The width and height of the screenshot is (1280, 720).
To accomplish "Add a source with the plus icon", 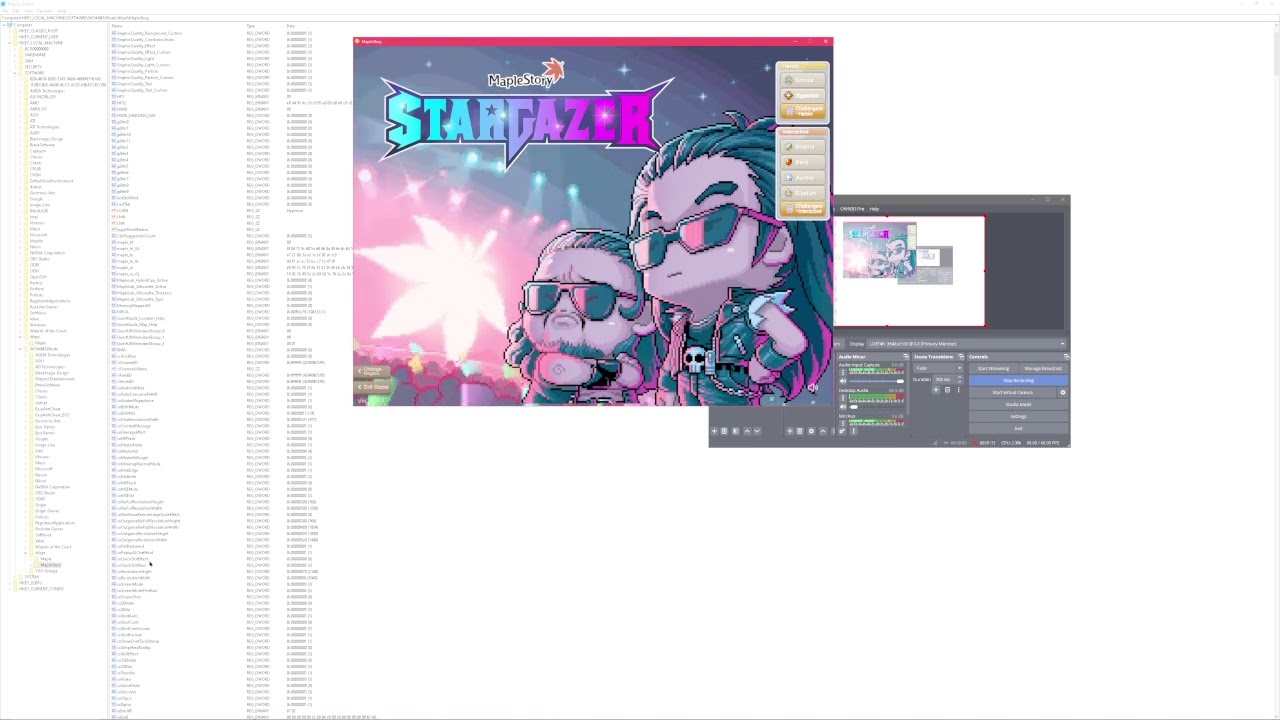I will (790, 431).
